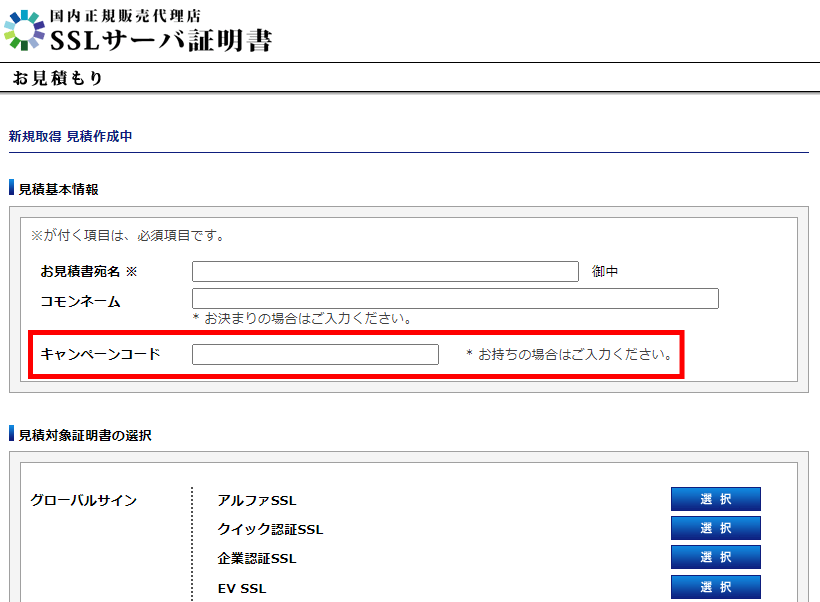
Task: Click the 必須項目です required-fields notice
Action: [128, 235]
